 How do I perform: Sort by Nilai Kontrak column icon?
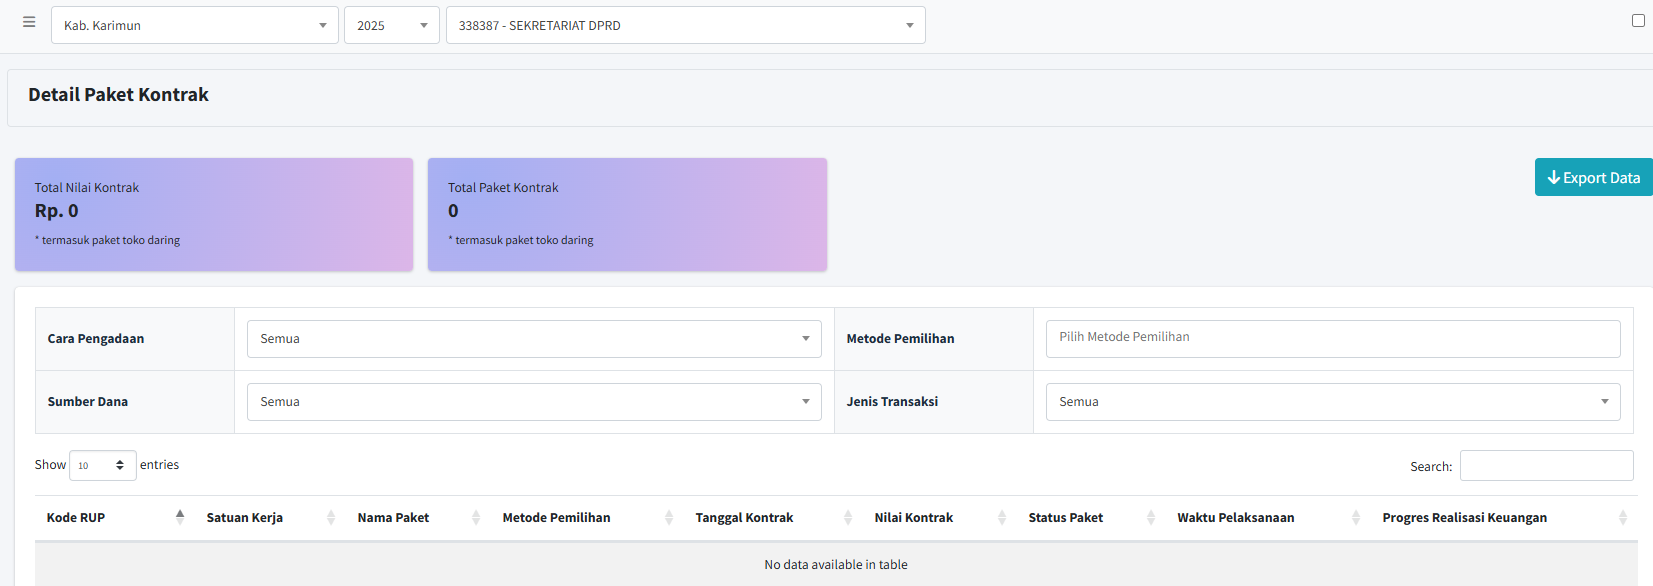(x=1002, y=517)
